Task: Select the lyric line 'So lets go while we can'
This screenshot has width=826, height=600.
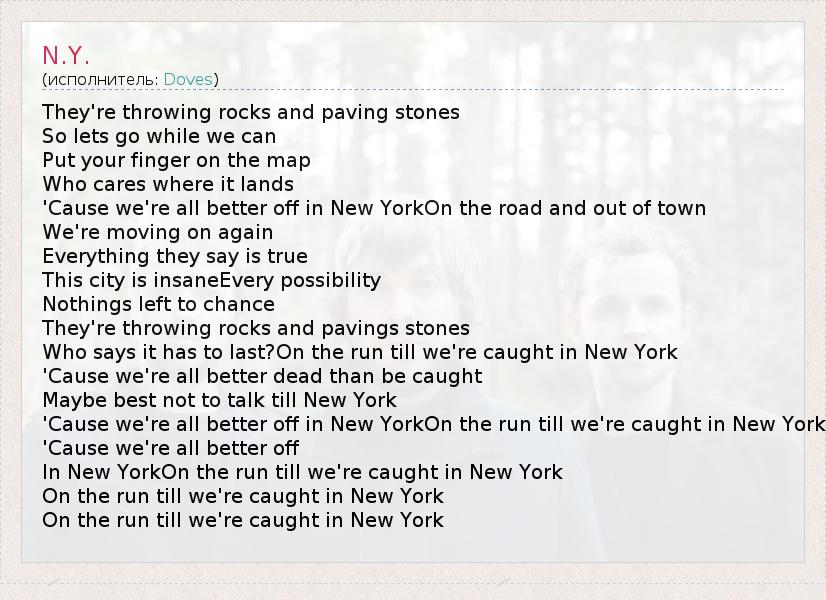Action: click(159, 136)
